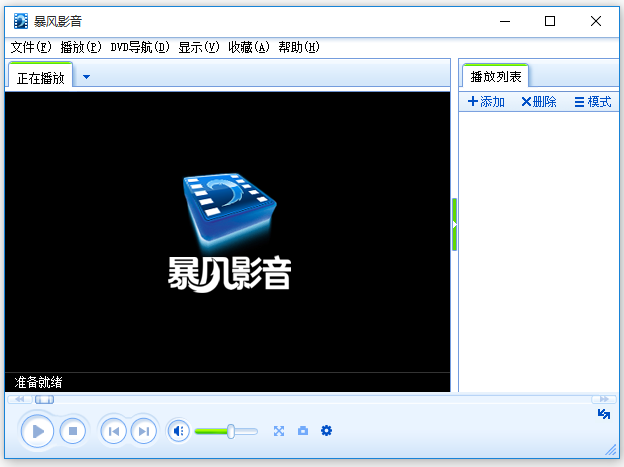Image resolution: width=624 pixels, height=467 pixels.
Task: Toggle fullscreen mode icon
Action: tap(279, 431)
